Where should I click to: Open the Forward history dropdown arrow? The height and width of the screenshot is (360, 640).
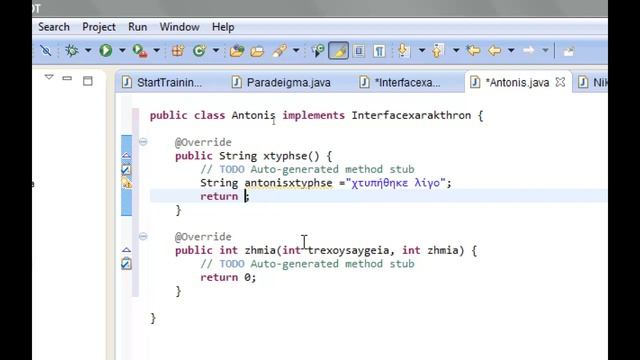545,51
